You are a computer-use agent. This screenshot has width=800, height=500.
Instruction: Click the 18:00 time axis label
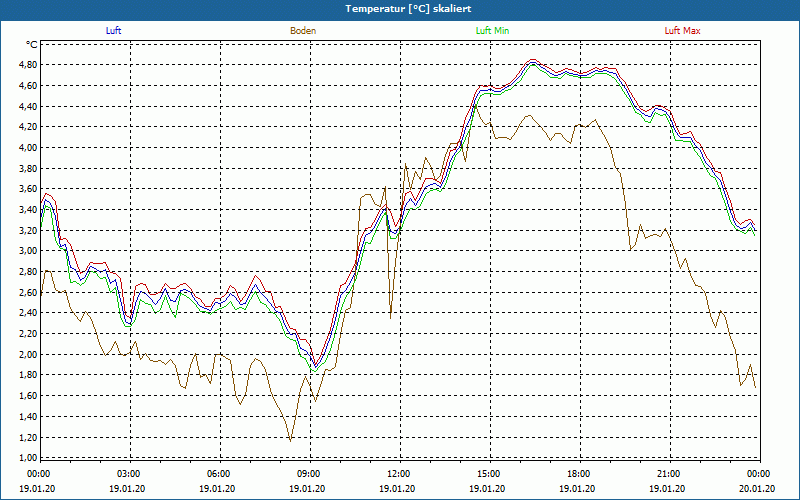pos(580,474)
